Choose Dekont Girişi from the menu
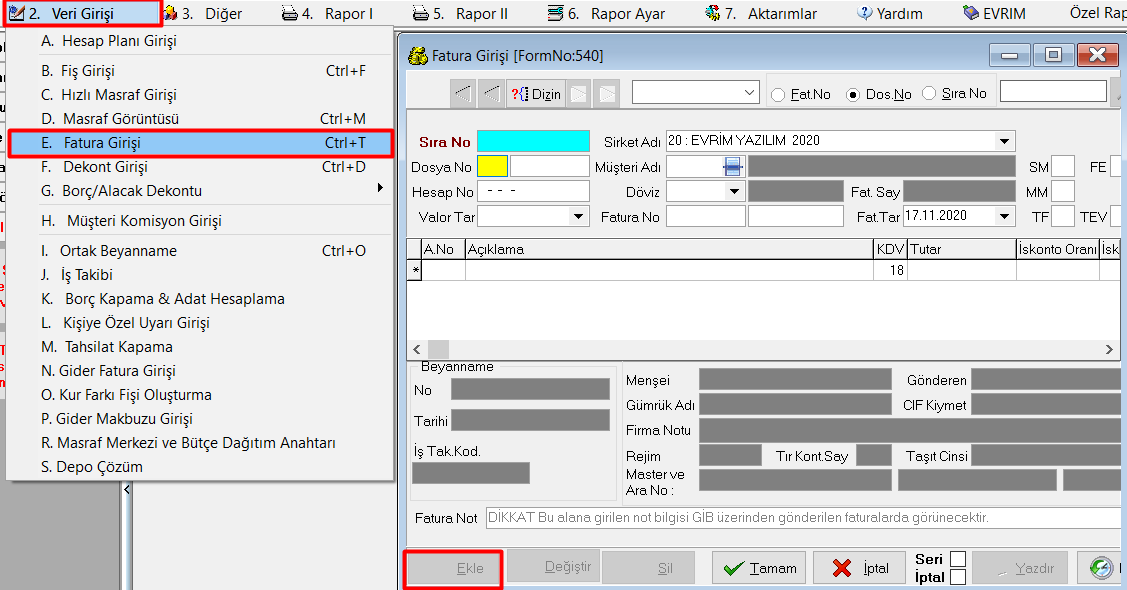 [x=201, y=167]
